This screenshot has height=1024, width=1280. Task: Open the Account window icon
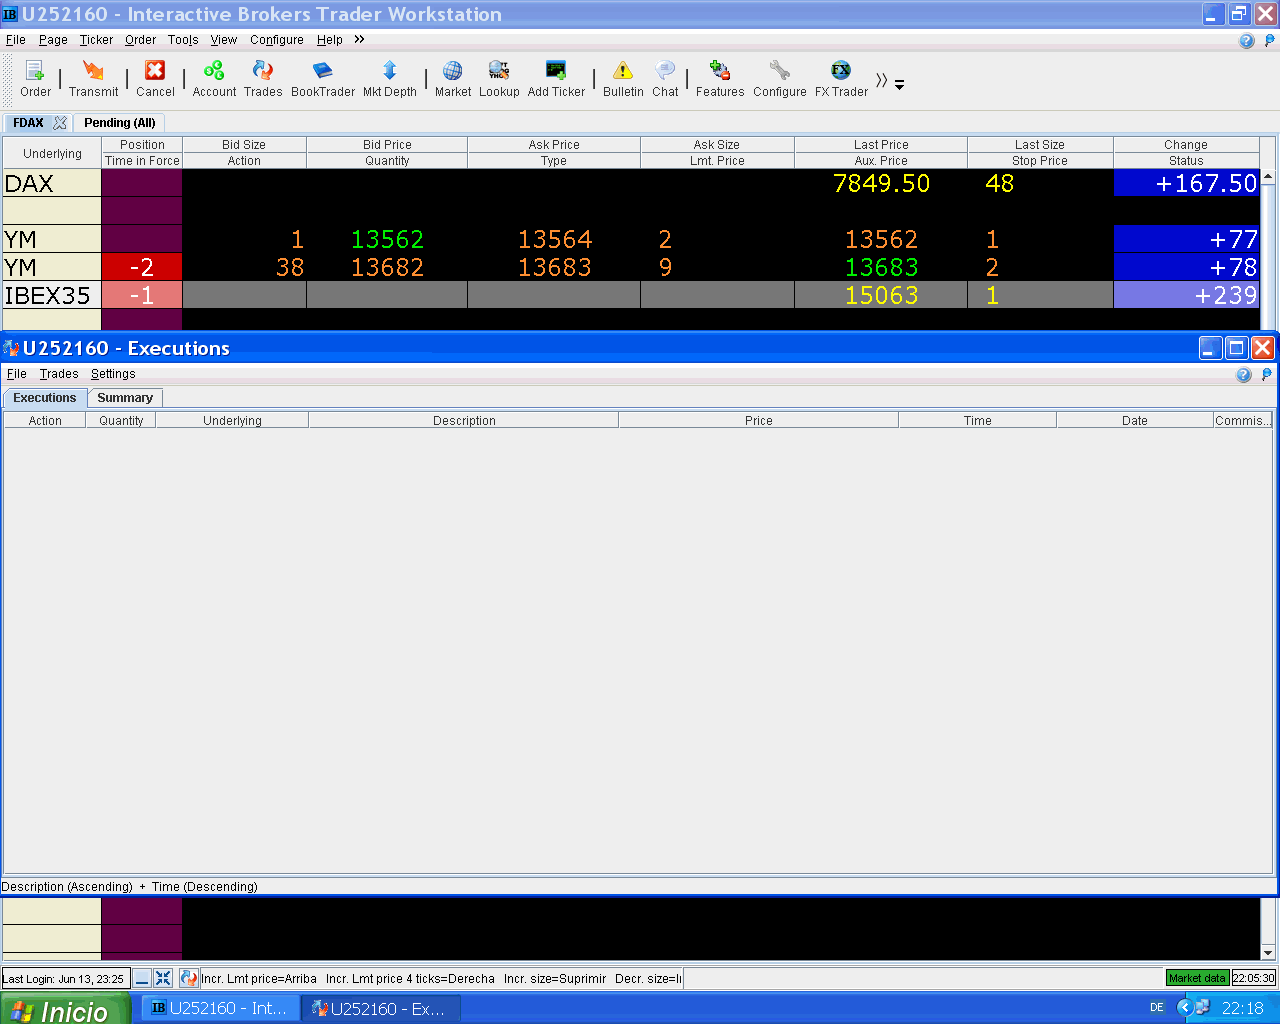[214, 71]
